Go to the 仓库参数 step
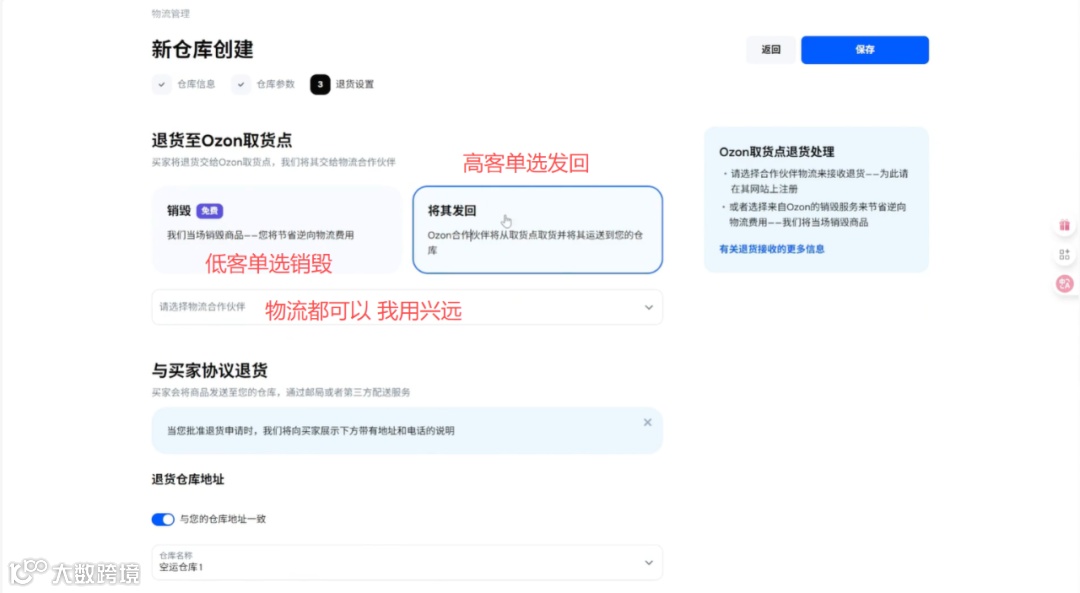Image resolution: width=1080 pixels, height=593 pixels. pyautogui.click(x=276, y=84)
